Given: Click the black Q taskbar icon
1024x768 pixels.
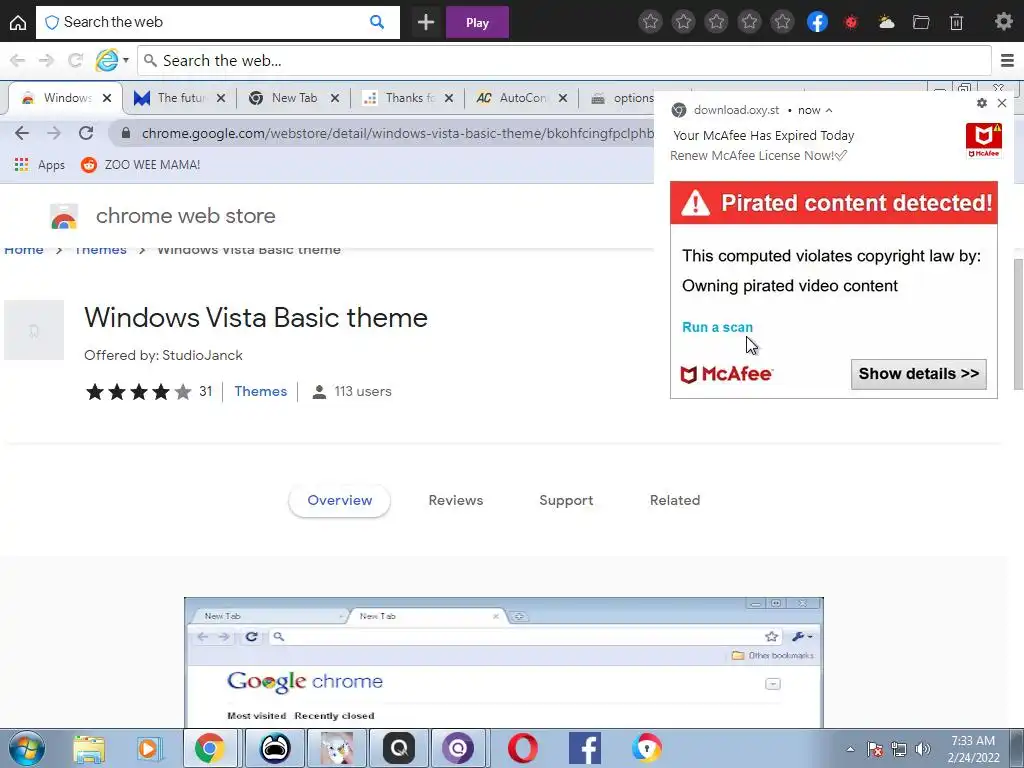Looking at the screenshot, I should pos(399,748).
